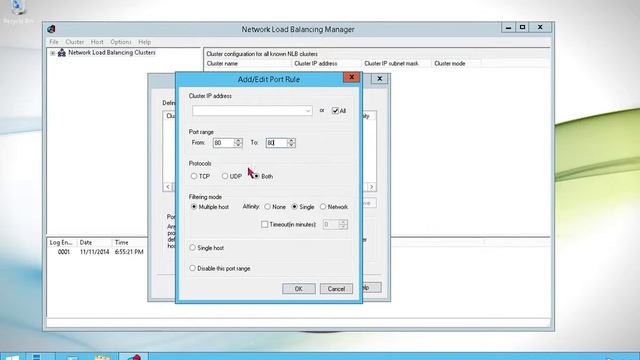Click the NLB Manager title bar app icon

coord(51,29)
